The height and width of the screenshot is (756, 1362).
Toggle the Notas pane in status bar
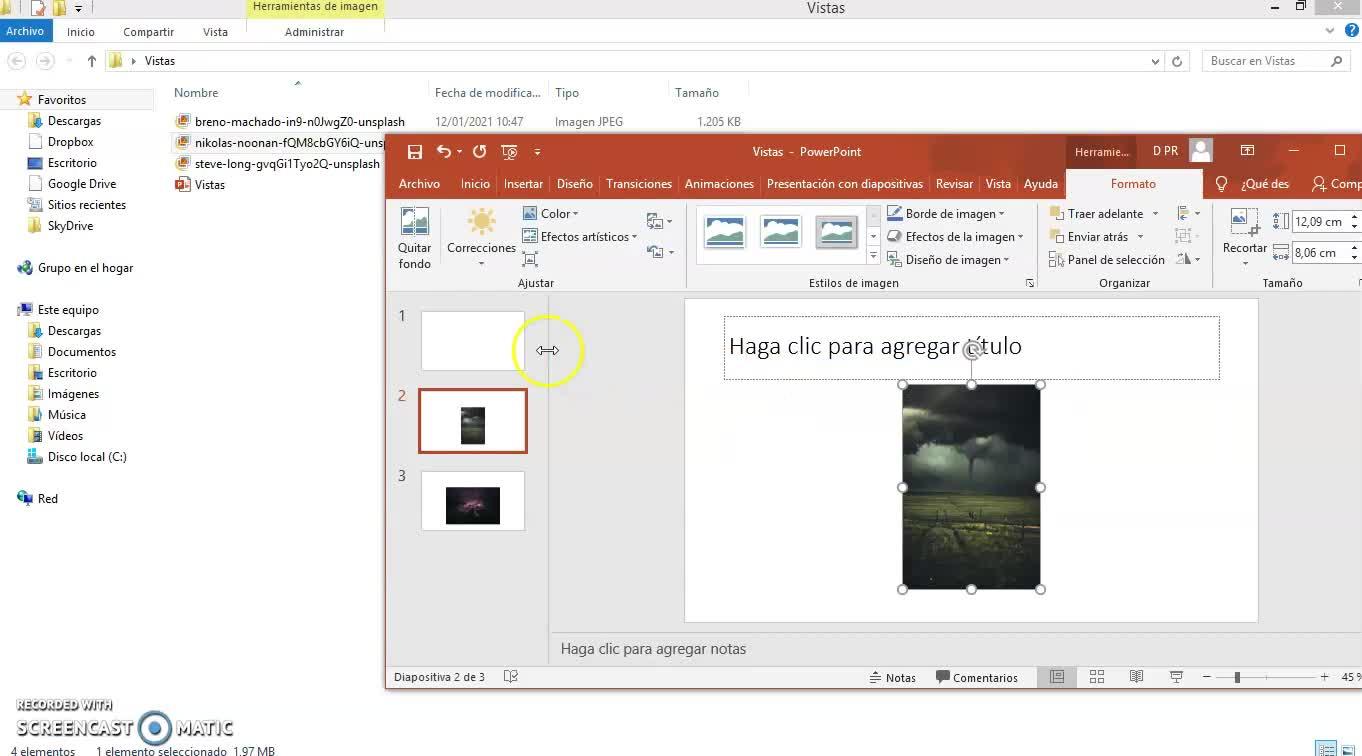[x=892, y=677]
